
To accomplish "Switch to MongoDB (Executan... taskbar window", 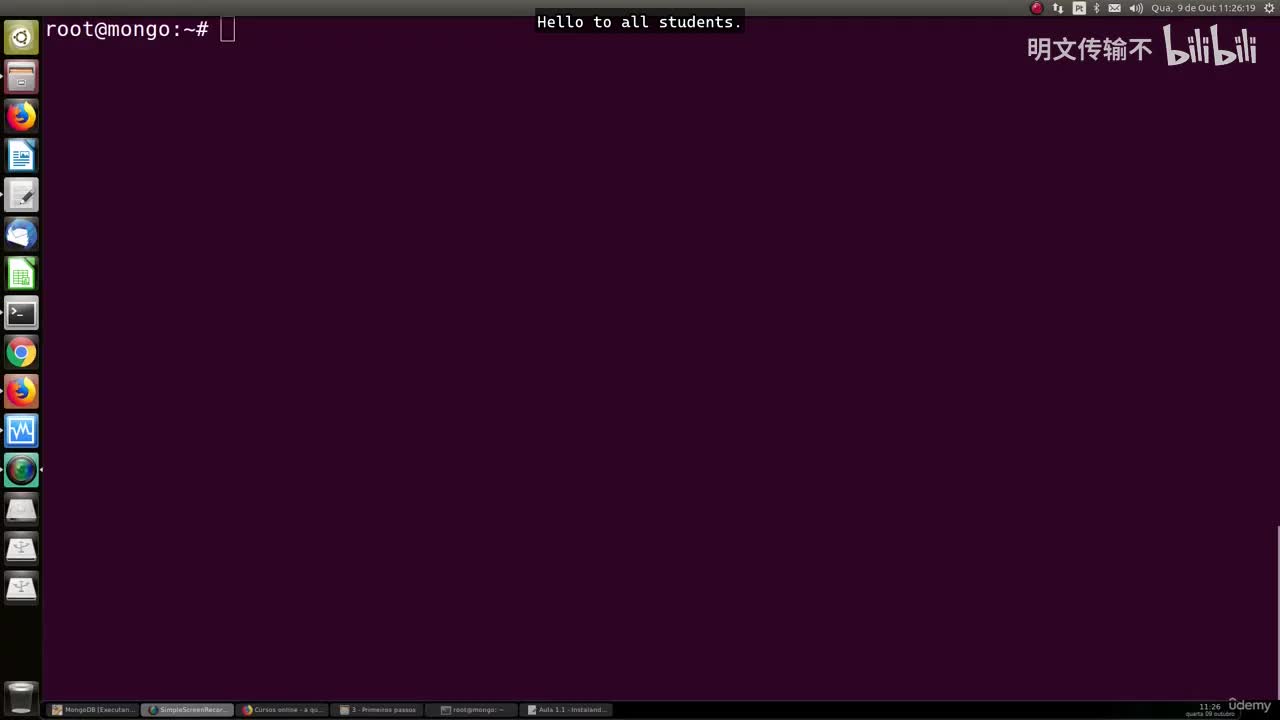I will (93, 710).
